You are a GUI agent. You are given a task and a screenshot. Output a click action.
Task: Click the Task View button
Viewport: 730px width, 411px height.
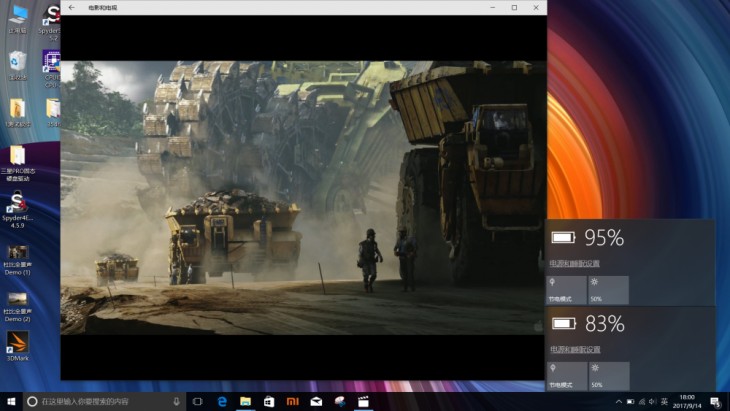point(197,401)
